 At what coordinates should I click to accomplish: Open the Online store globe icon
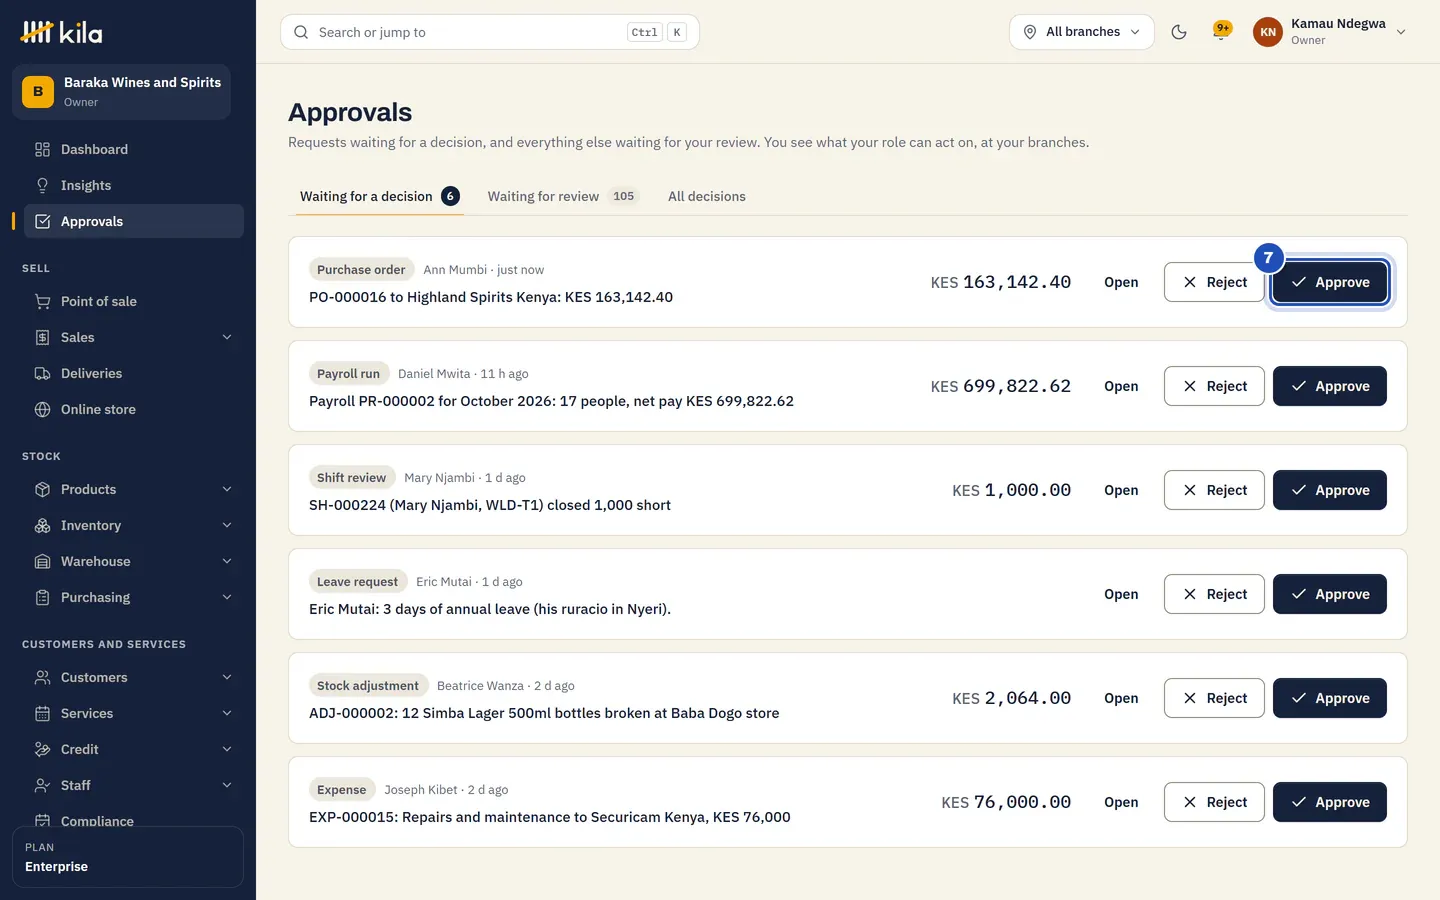[x=42, y=409]
